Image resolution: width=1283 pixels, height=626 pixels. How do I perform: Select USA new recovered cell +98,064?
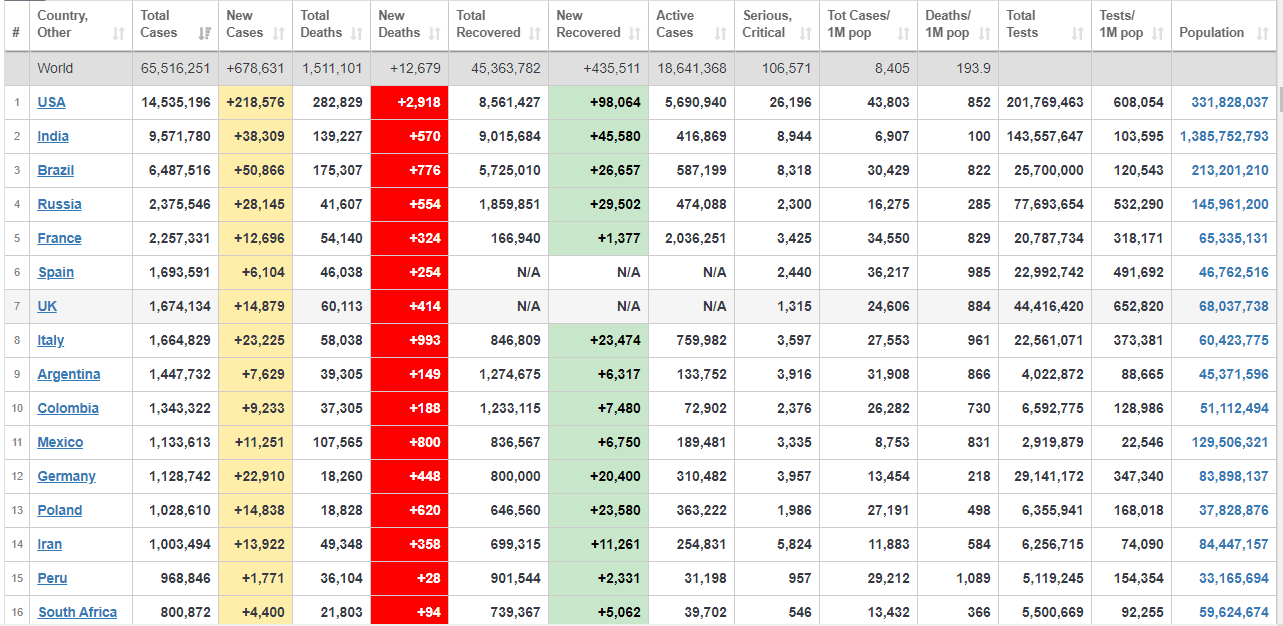tap(598, 102)
